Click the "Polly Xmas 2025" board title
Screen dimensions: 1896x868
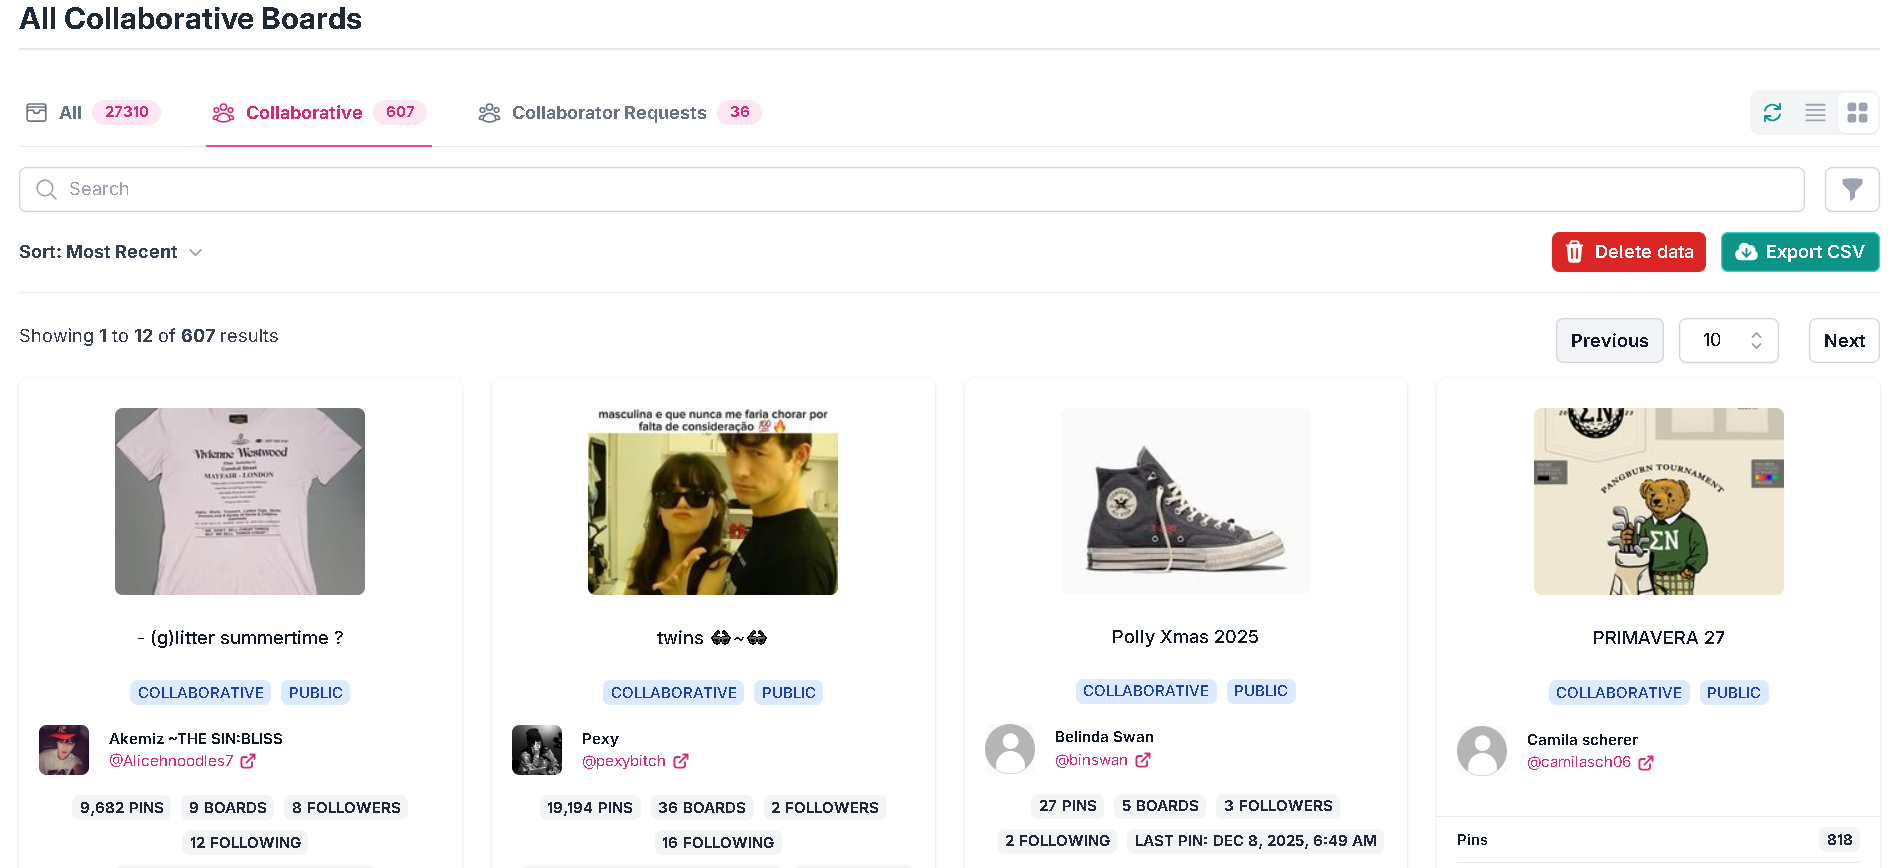pyautogui.click(x=1185, y=637)
